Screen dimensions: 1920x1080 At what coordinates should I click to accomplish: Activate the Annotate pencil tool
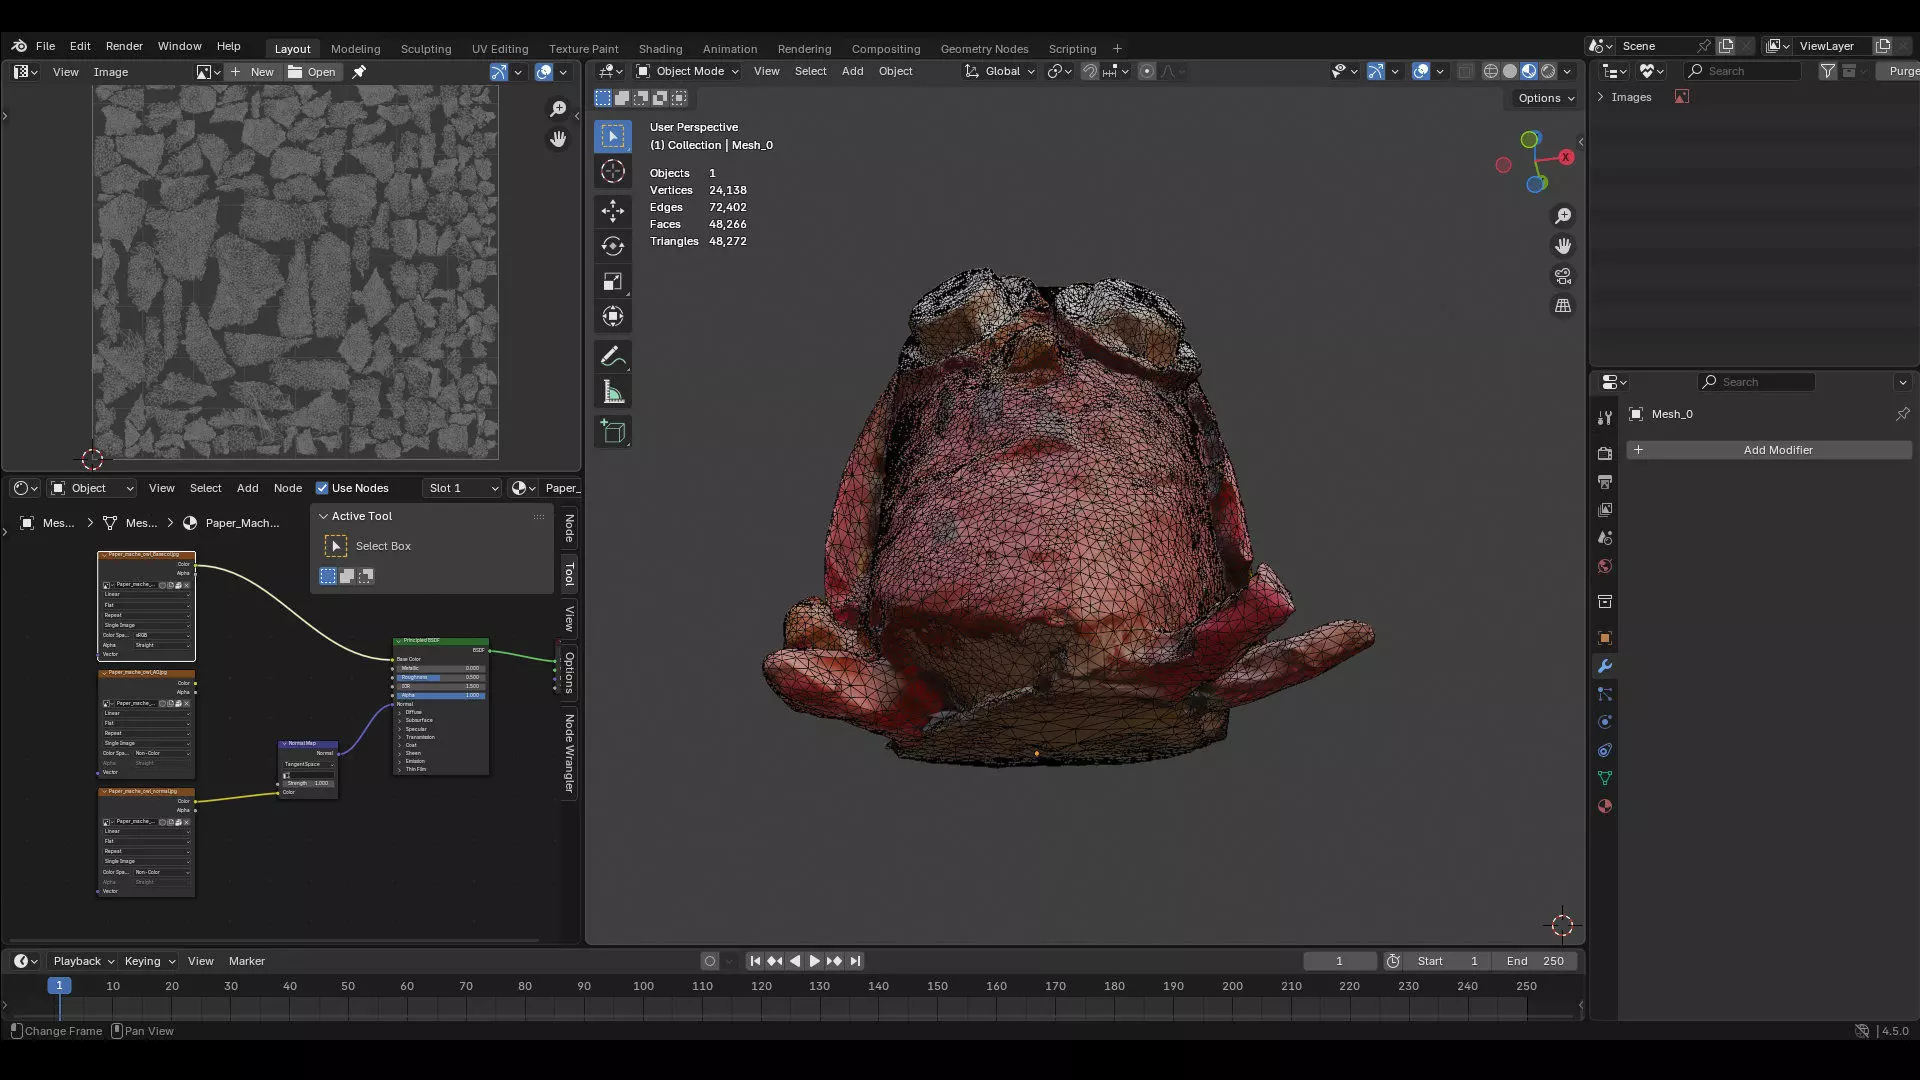612,357
